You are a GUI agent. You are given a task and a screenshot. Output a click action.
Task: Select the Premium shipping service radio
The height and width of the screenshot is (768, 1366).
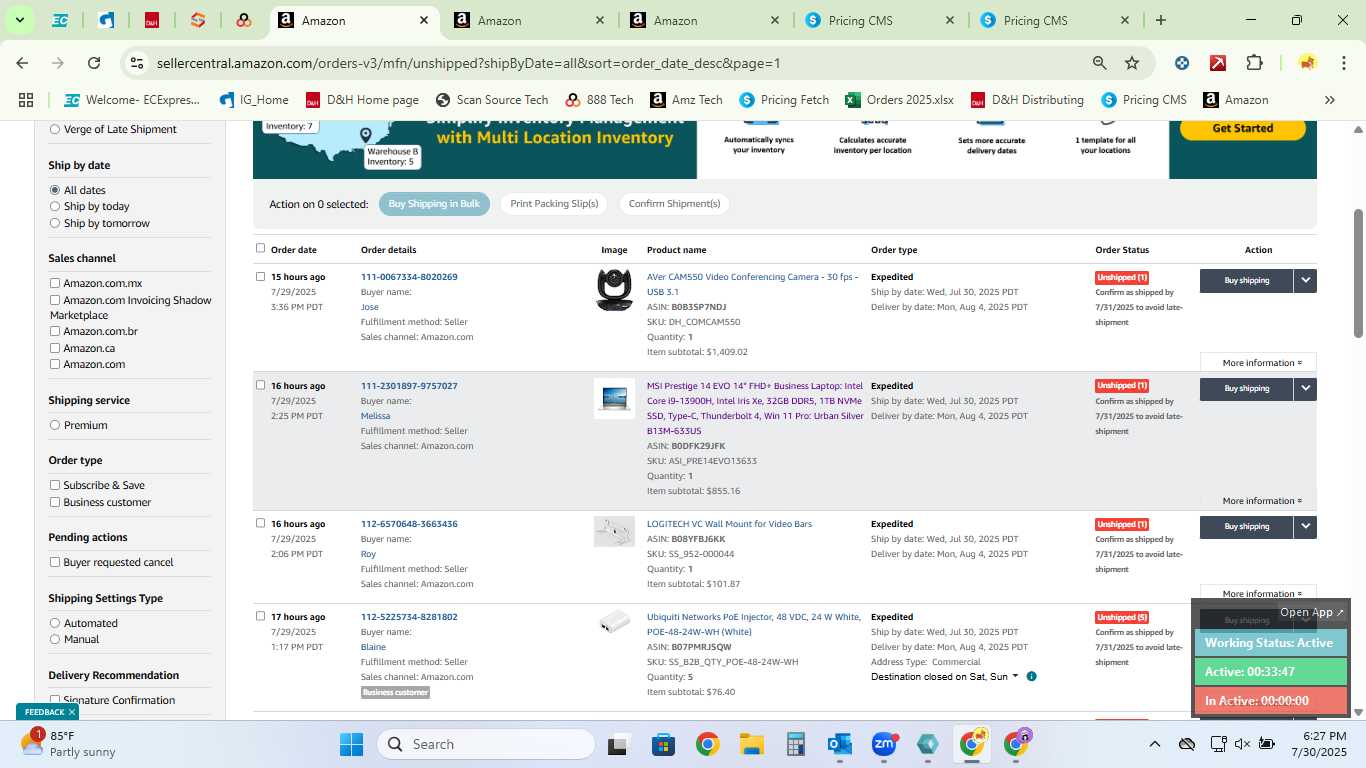click(x=55, y=425)
